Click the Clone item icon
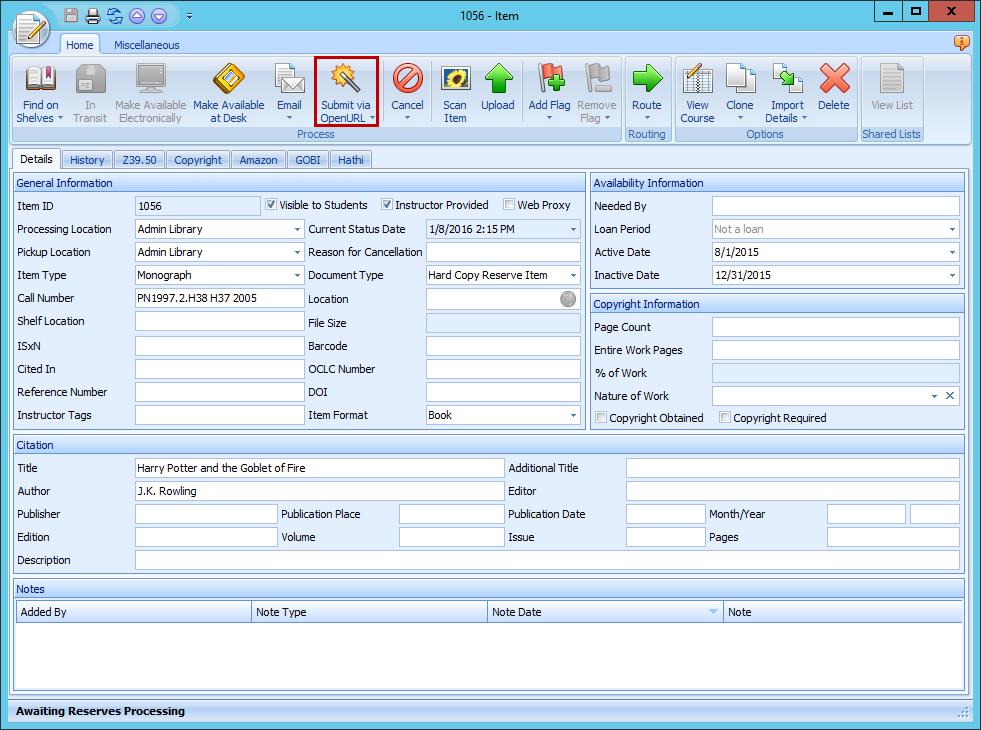The width and height of the screenshot is (981, 730). (740, 80)
